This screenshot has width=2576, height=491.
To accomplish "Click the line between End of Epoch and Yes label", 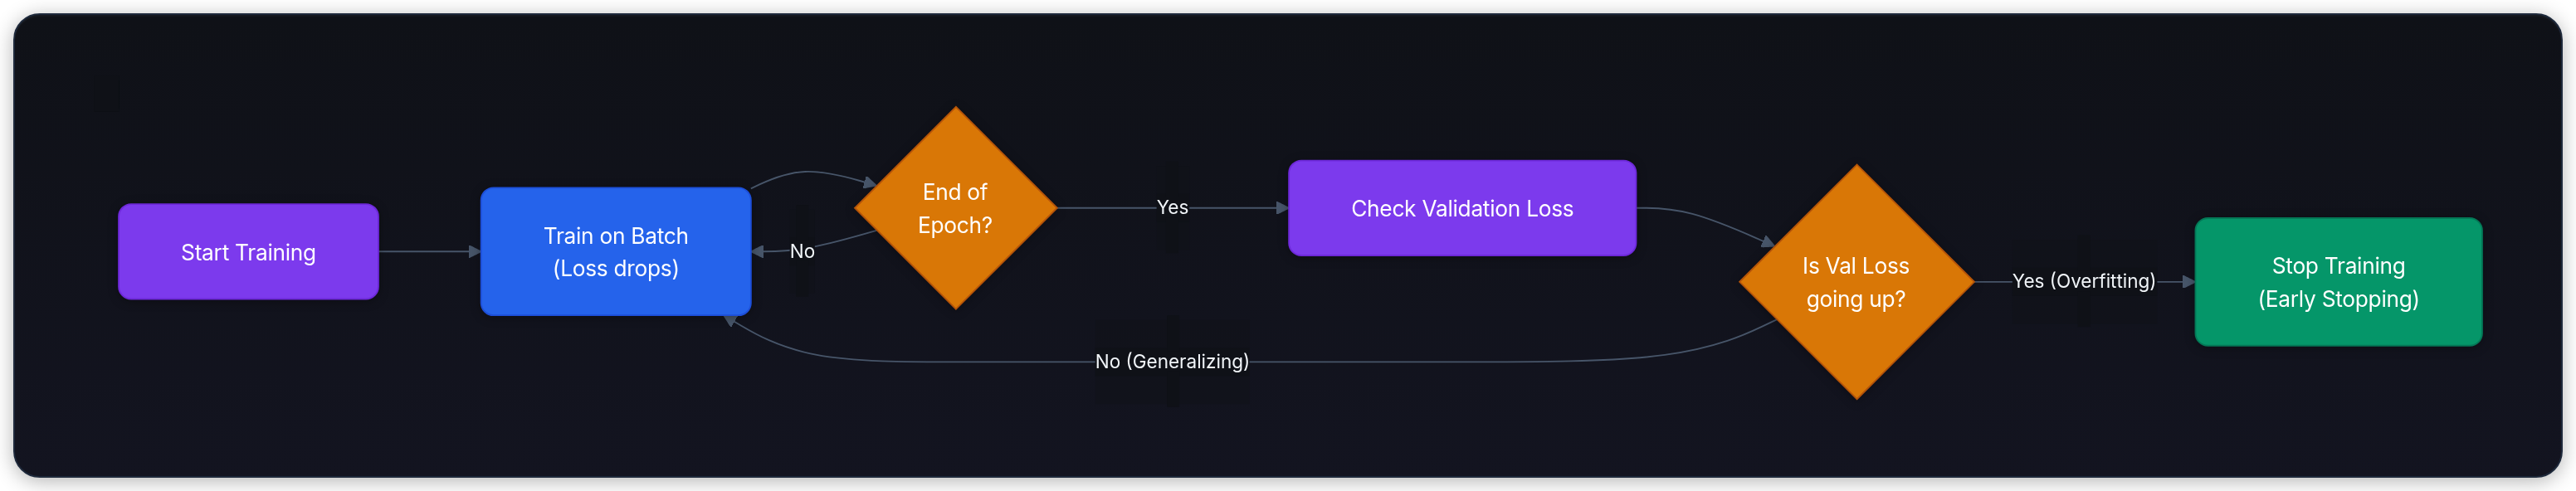I will point(1106,208).
